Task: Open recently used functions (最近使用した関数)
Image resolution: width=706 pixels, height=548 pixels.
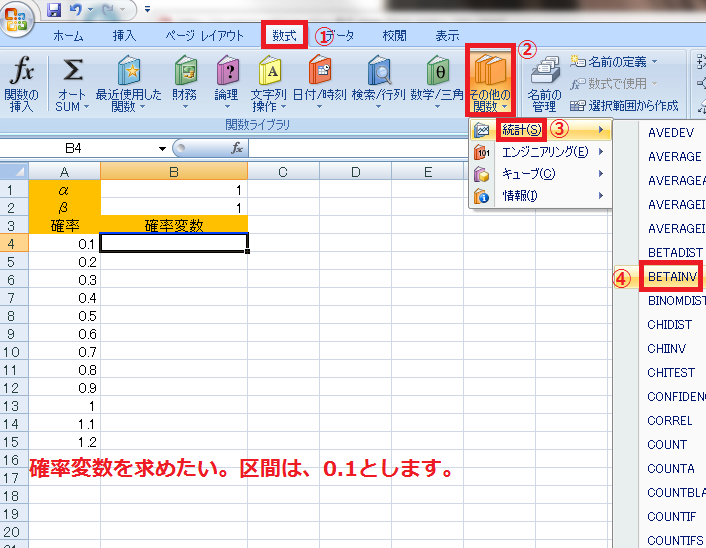Action: click(x=128, y=83)
